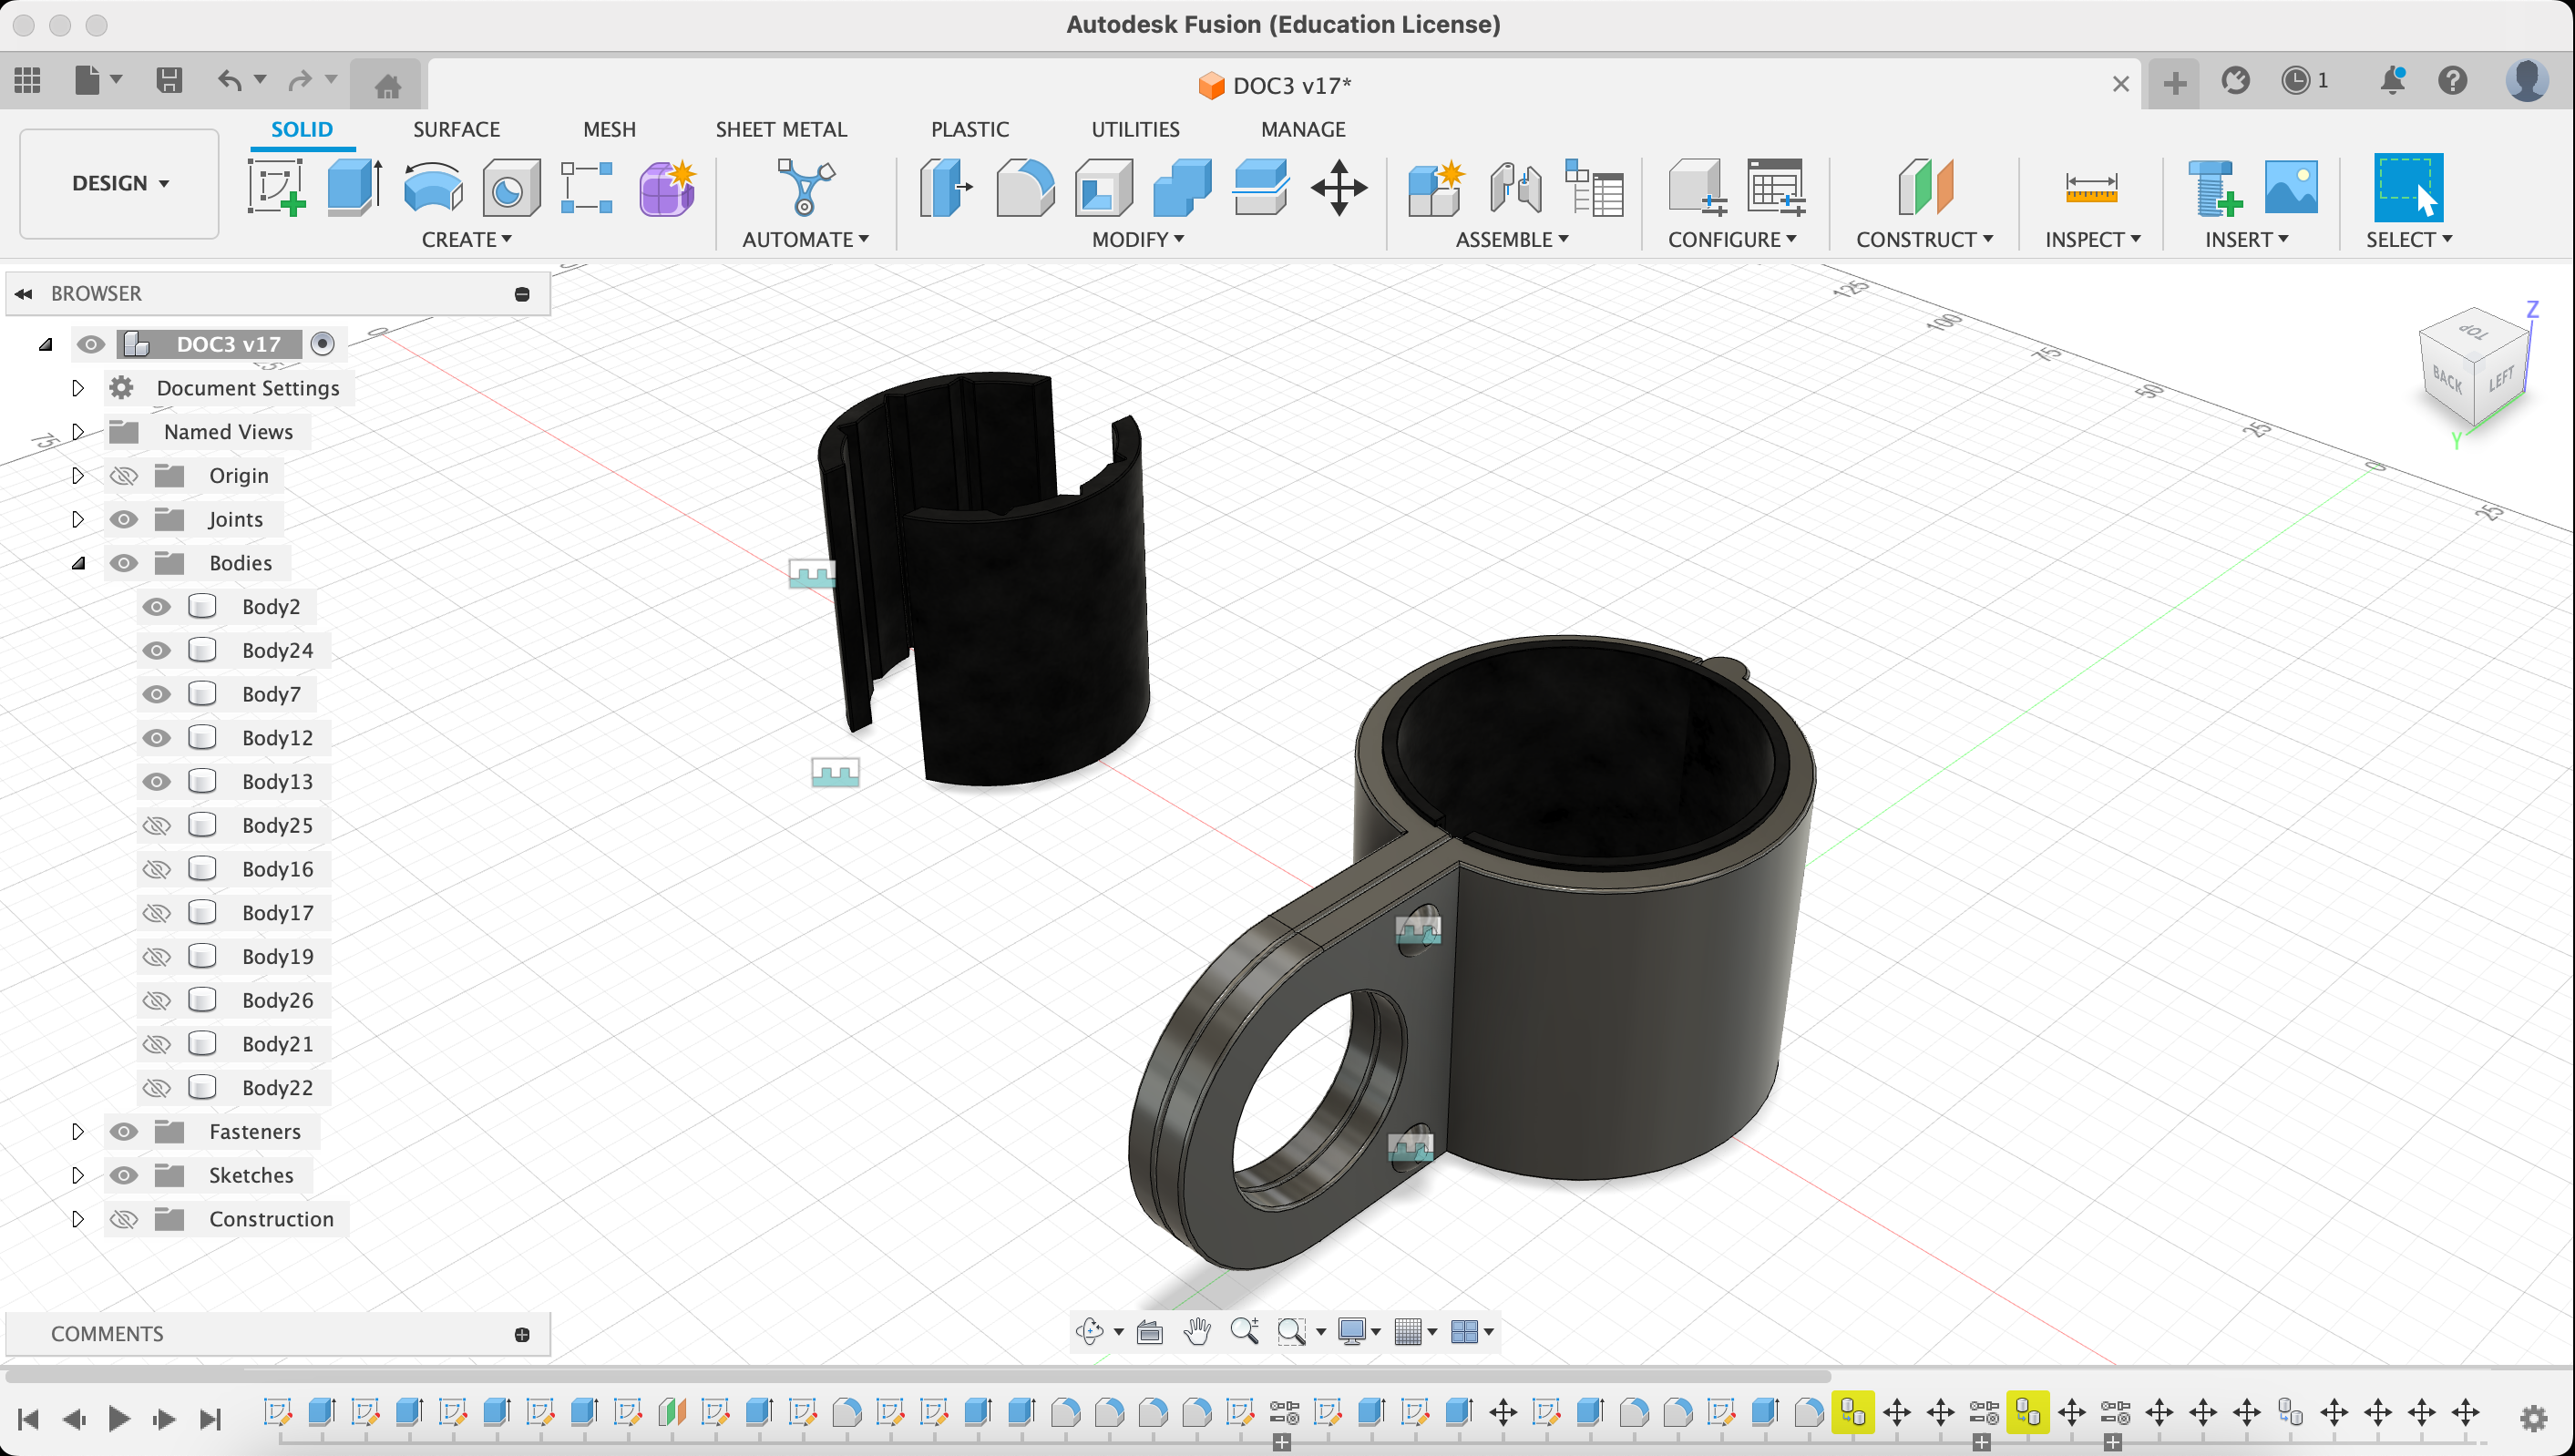Select the Midplane construct tool

1924,187
